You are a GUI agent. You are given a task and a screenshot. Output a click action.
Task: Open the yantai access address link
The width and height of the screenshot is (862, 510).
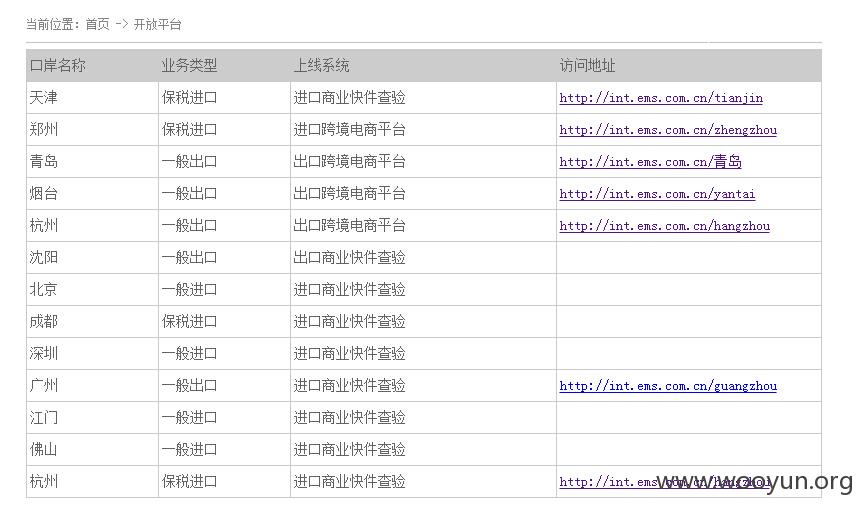pos(657,194)
